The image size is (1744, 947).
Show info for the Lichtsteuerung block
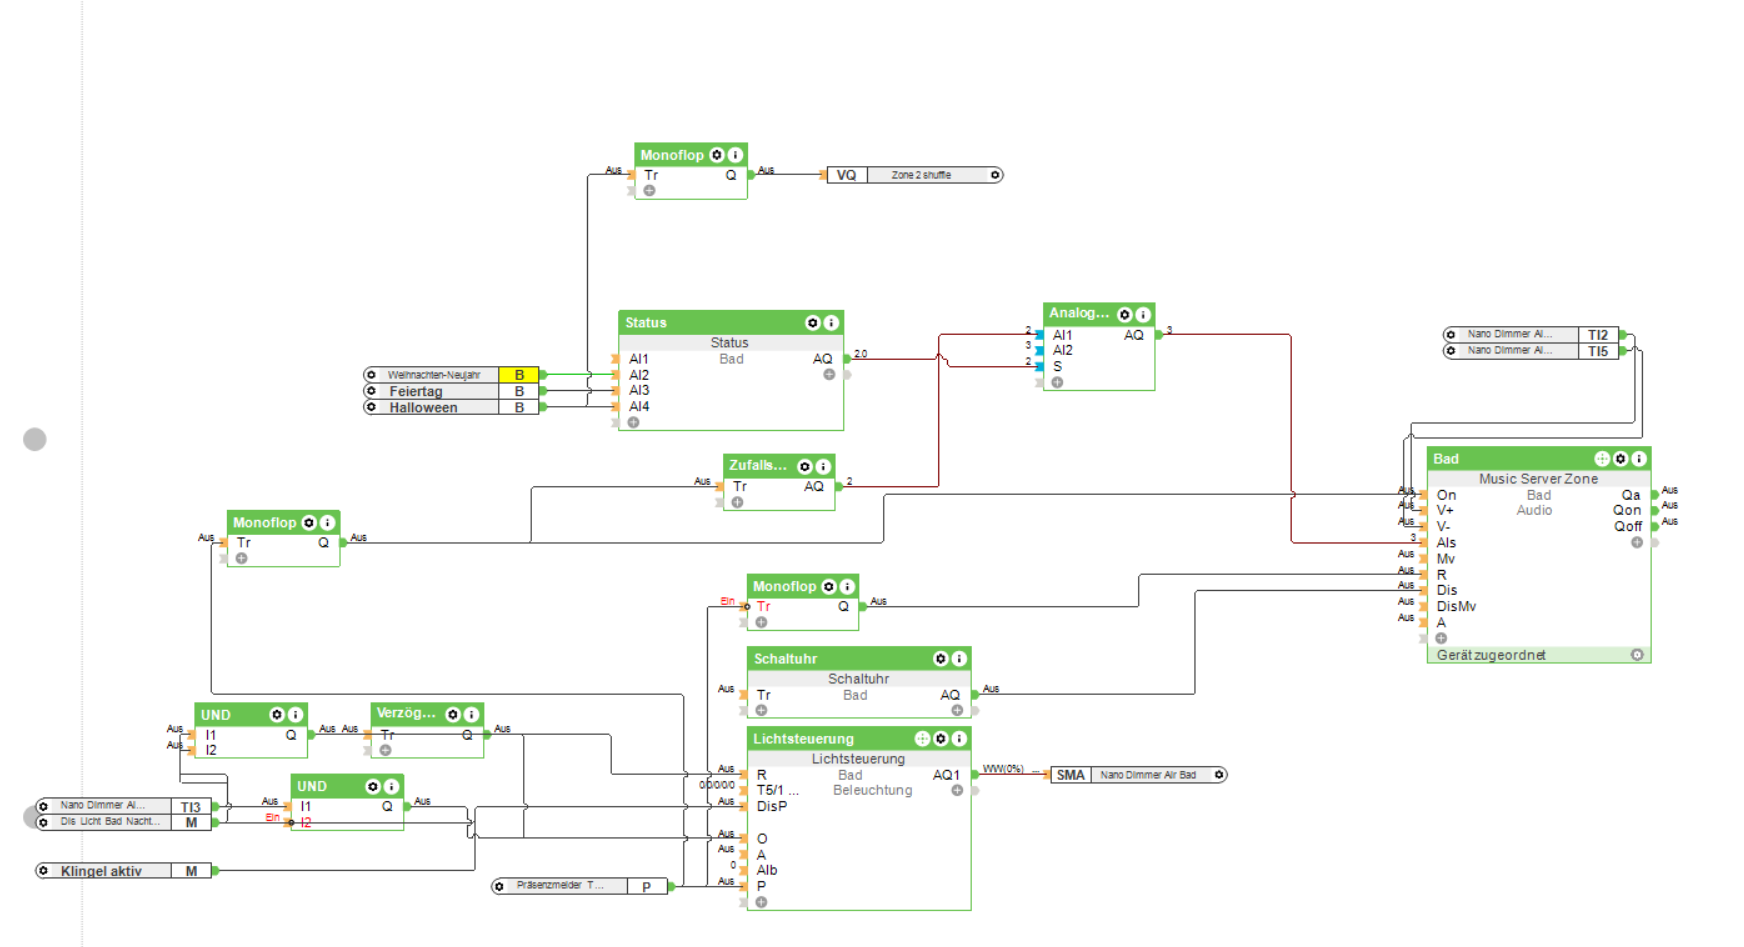(x=959, y=739)
